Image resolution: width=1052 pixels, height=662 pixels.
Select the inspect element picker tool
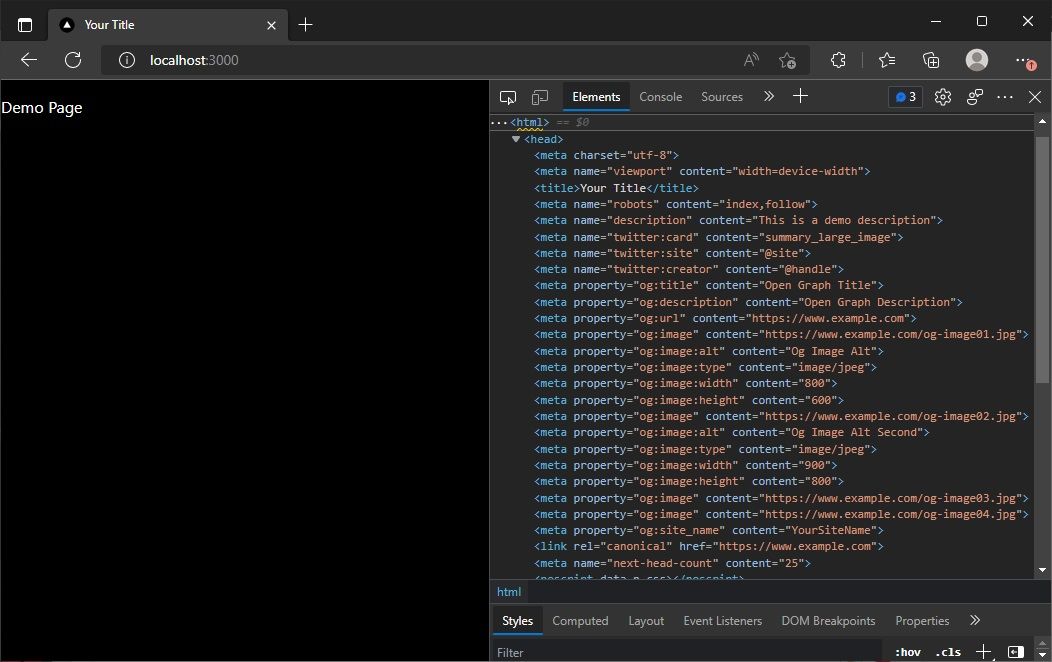coord(508,96)
